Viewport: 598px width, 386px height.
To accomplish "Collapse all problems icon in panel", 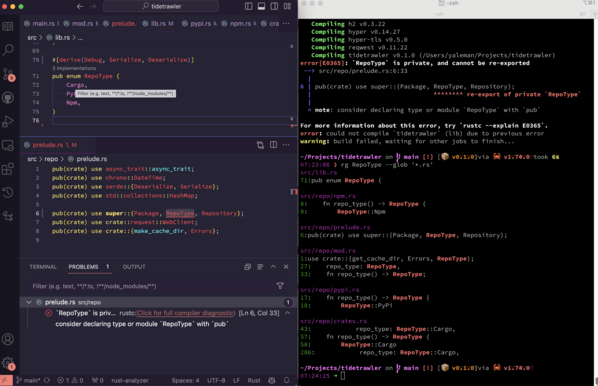I will click(248, 267).
